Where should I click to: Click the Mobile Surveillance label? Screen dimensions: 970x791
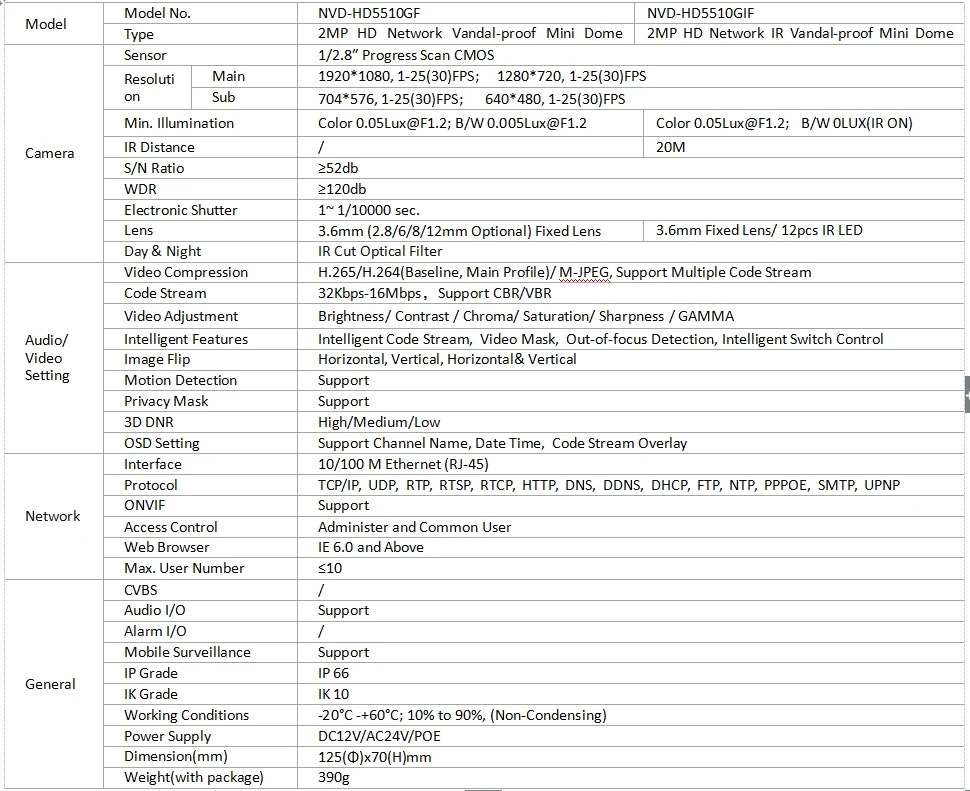pyautogui.click(x=187, y=652)
